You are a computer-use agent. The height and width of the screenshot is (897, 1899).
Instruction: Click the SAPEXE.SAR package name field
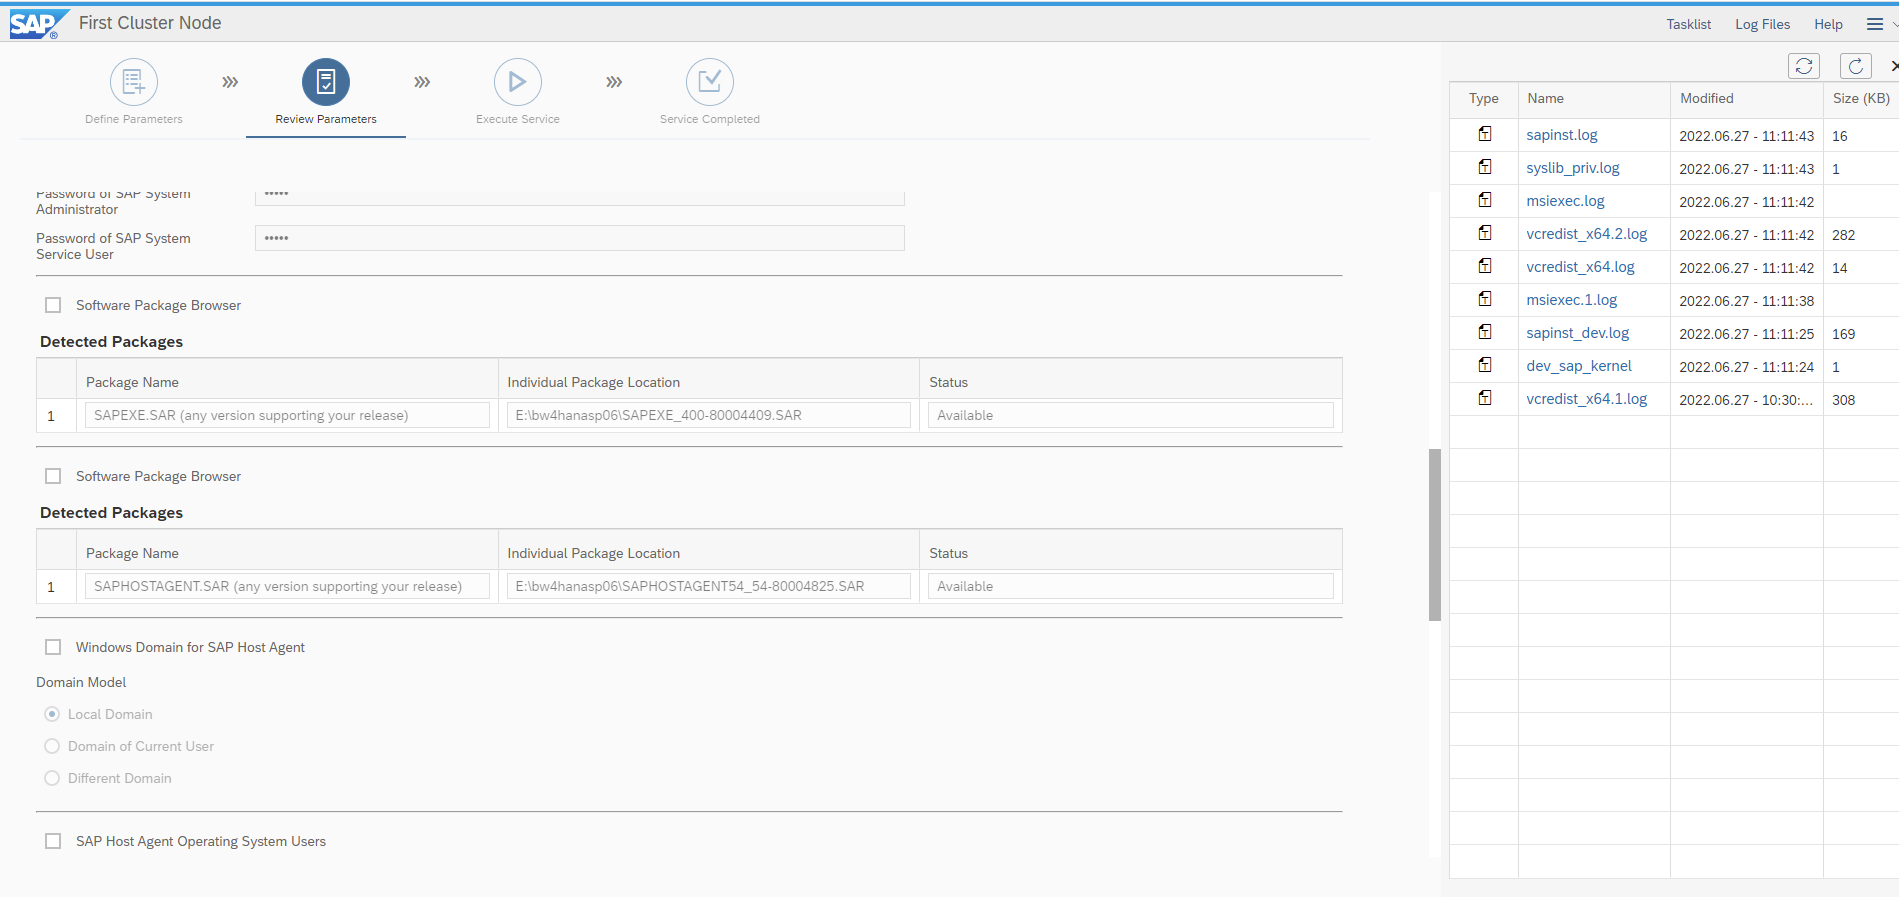pos(287,415)
